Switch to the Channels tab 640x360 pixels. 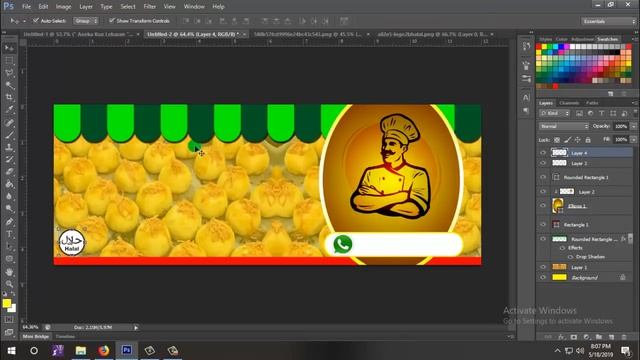pyautogui.click(x=569, y=103)
